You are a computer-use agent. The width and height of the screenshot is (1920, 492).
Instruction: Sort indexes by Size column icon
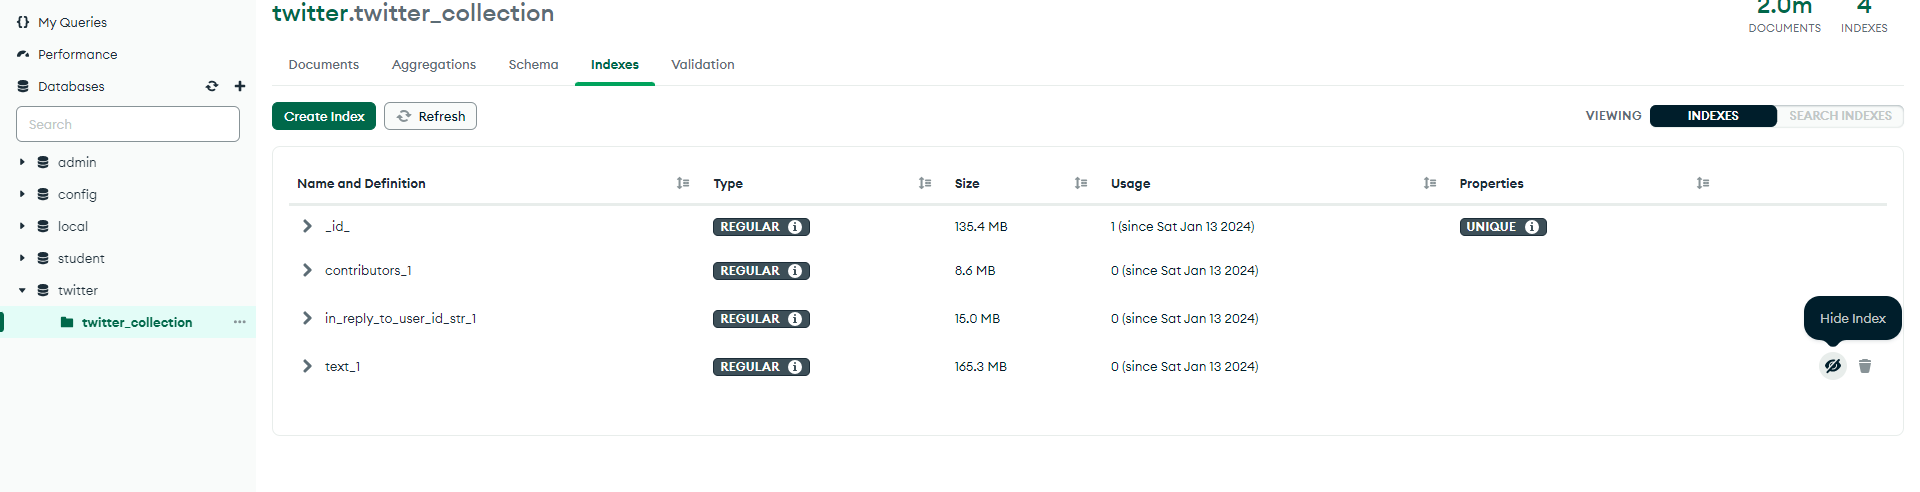pos(1081,183)
